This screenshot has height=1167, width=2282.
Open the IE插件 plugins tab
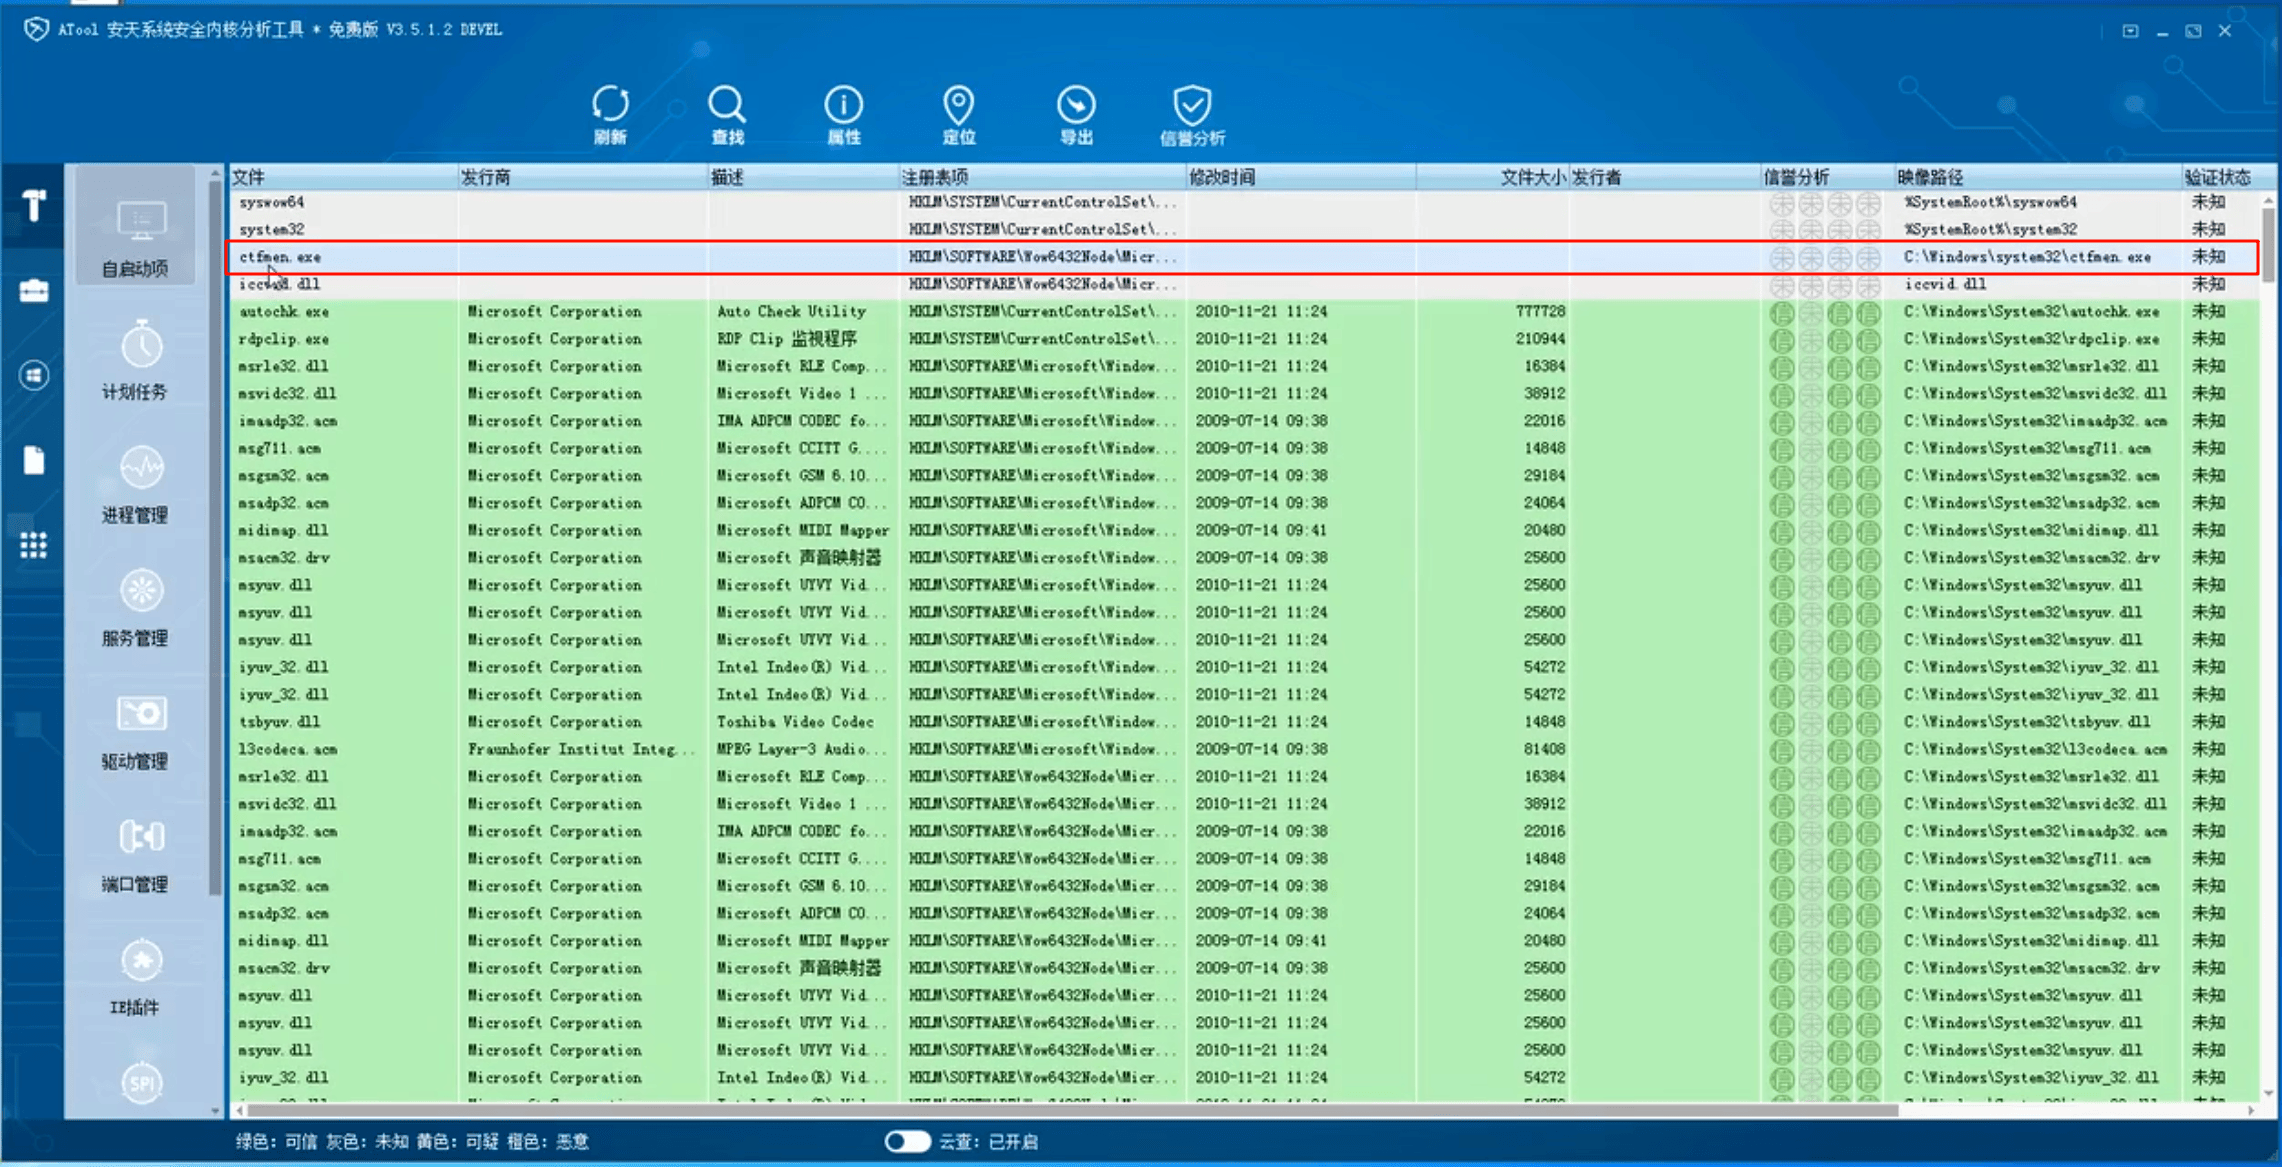135,976
